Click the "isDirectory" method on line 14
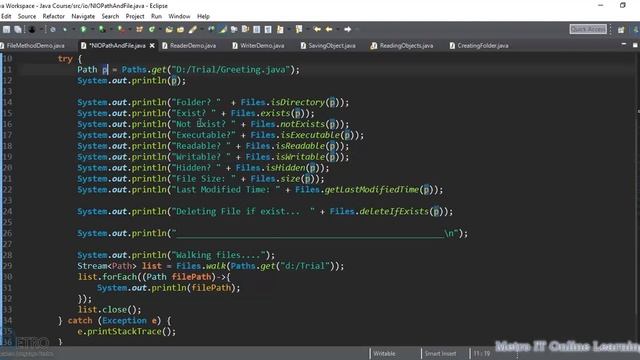640x360 pixels. coord(298,102)
